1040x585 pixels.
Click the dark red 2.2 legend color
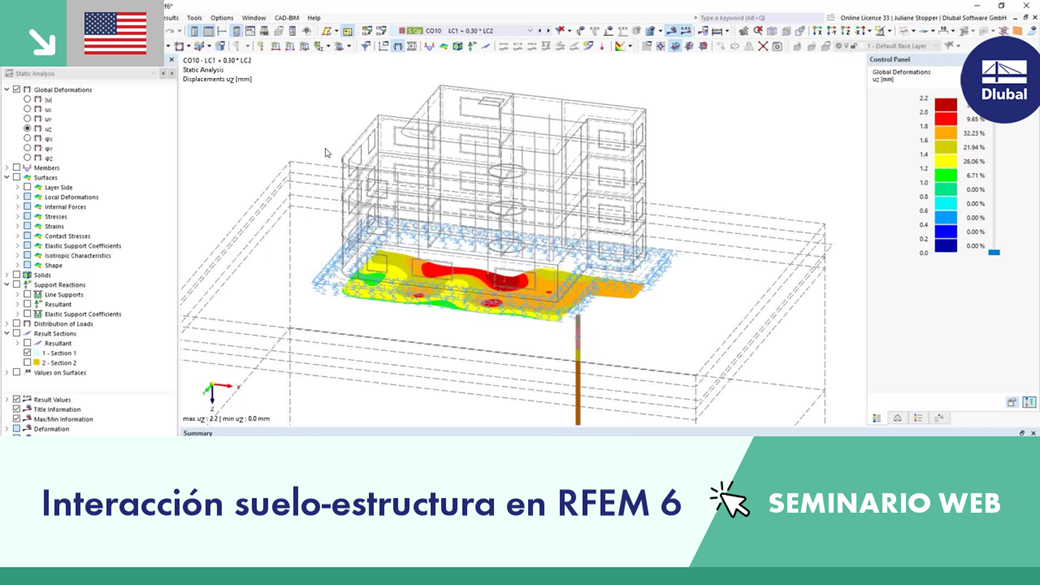946,105
